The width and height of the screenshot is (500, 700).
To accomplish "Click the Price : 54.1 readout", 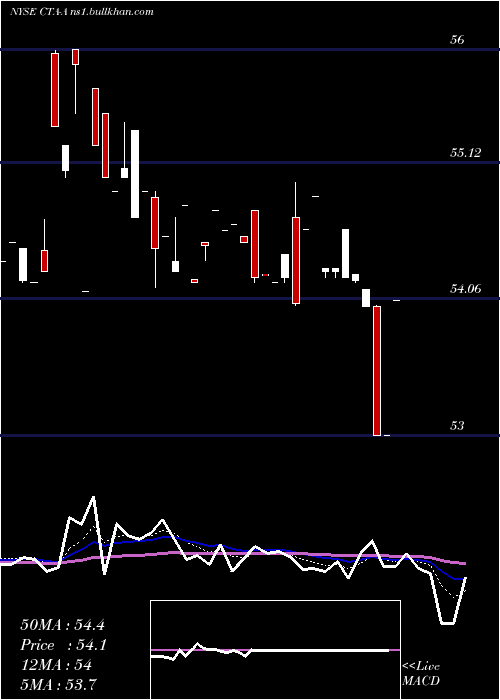I will pos(63,645).
